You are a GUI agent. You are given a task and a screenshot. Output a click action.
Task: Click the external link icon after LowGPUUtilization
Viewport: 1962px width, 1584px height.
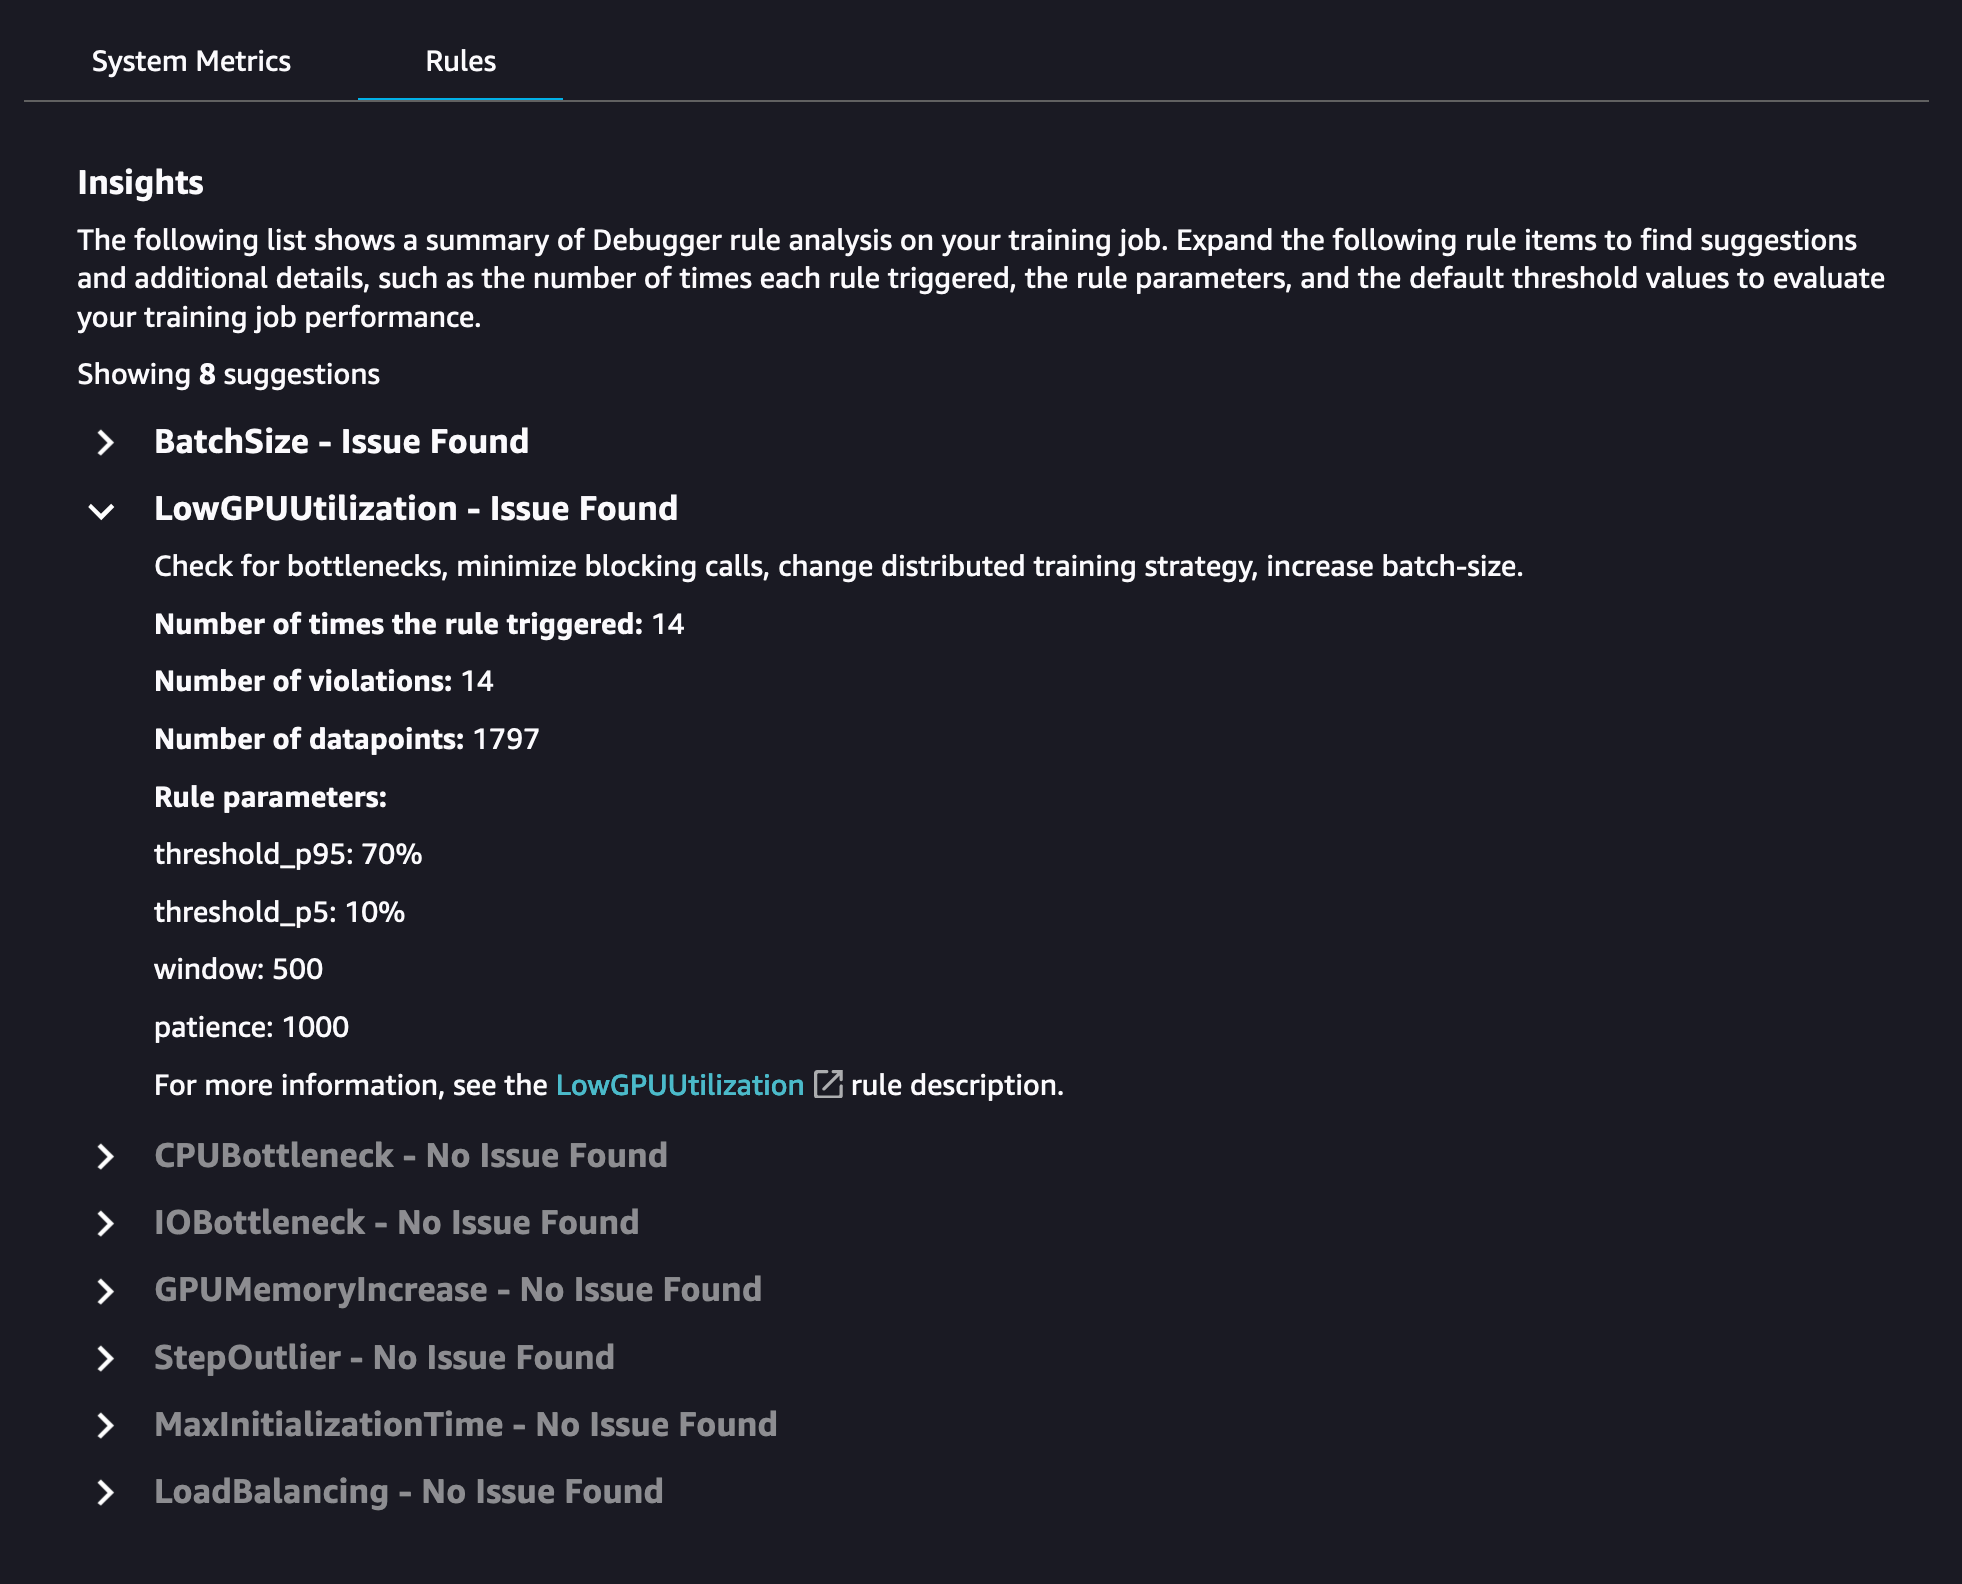point(828,1084)
